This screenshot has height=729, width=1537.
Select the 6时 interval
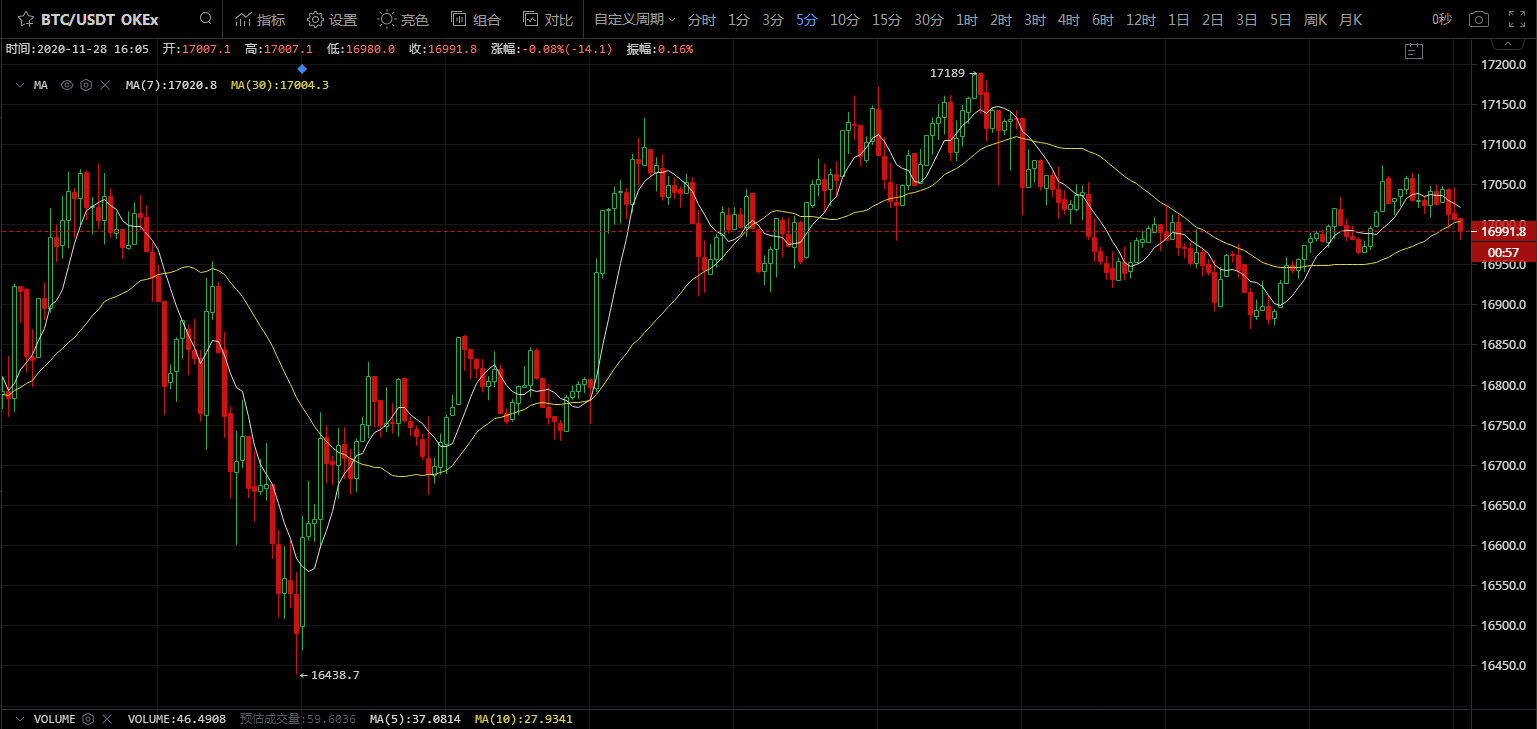(x=1103, y=19)
